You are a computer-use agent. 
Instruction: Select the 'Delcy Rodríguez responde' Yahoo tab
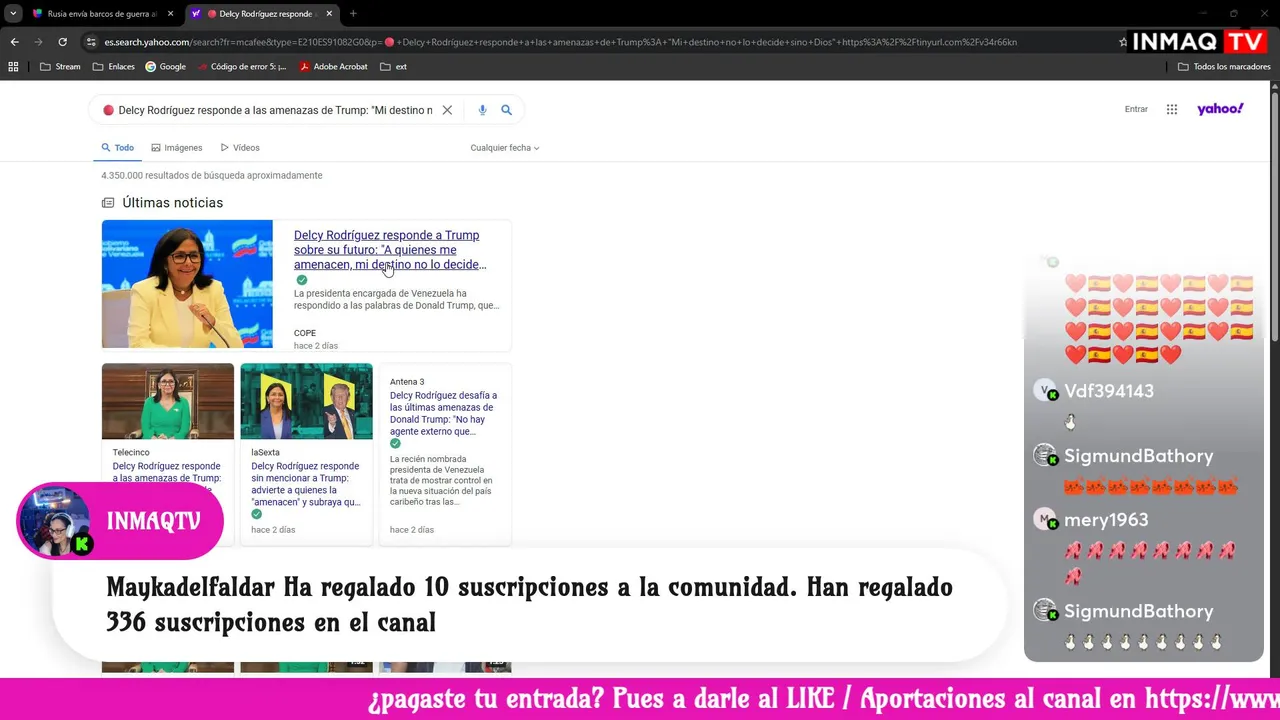(260, 14)
